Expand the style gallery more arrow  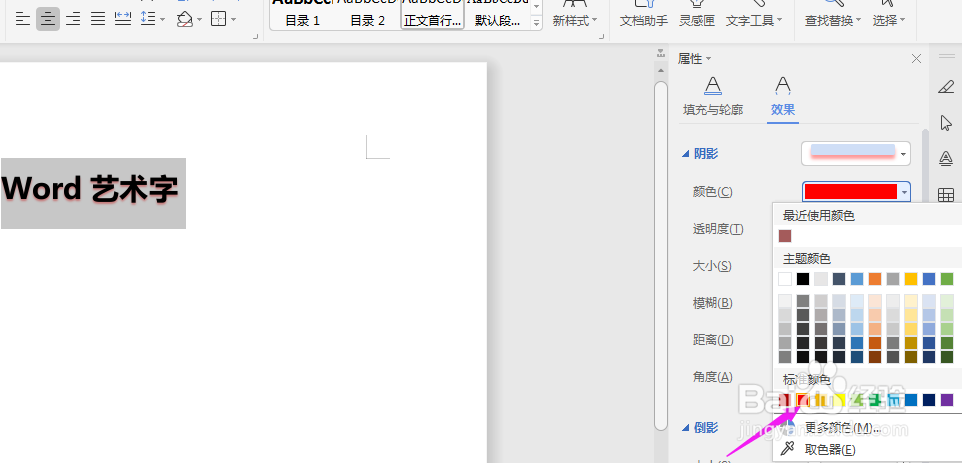[536, 23]
